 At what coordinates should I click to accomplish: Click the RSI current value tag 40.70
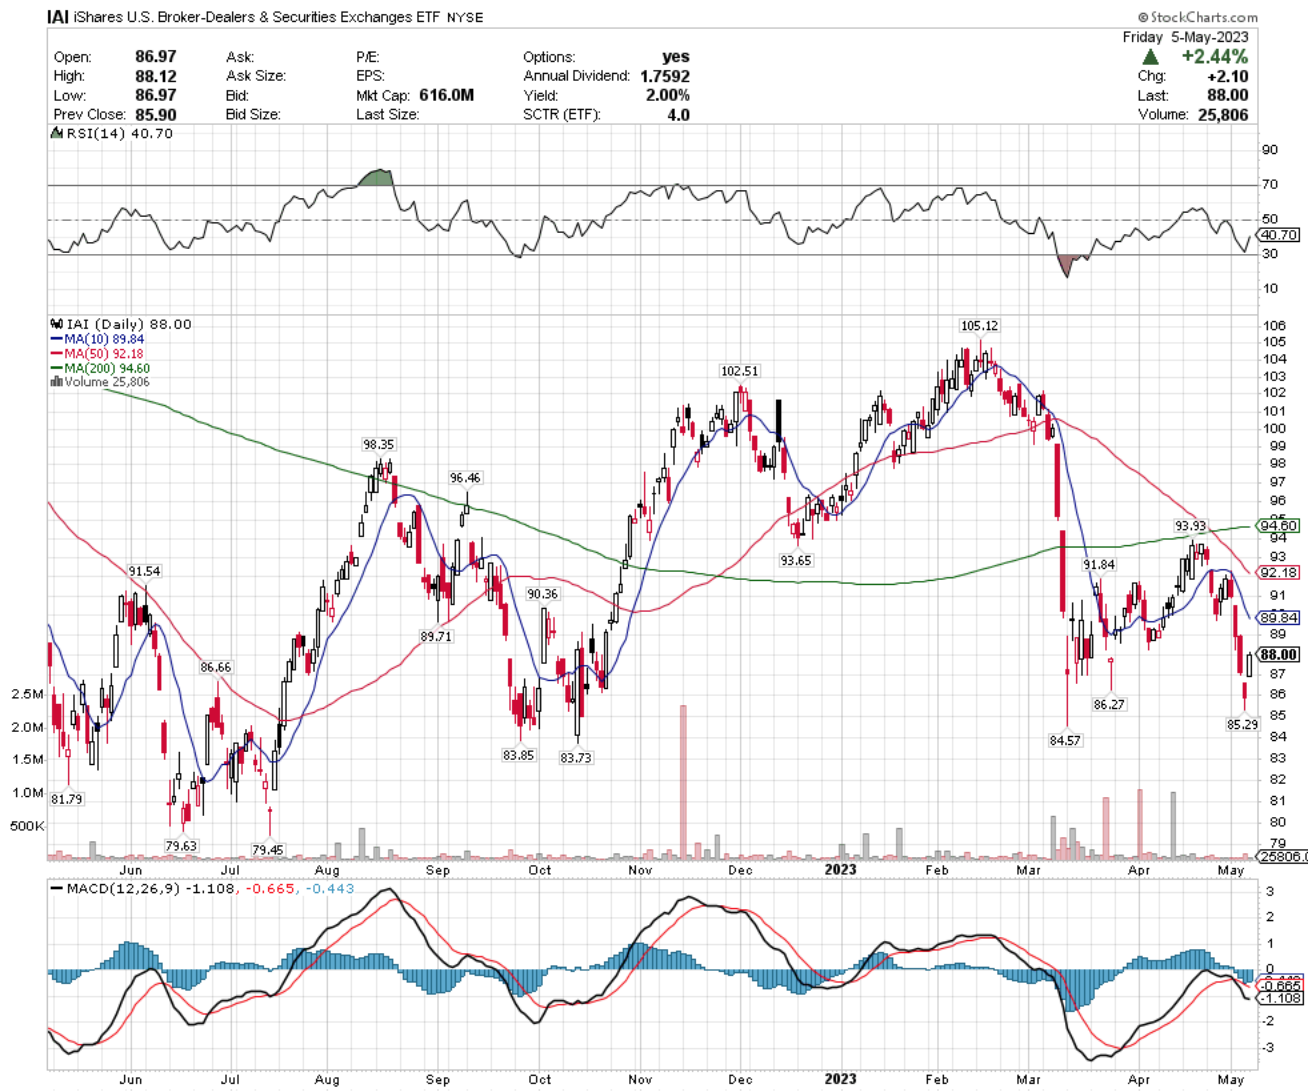tap(1279, 235)
